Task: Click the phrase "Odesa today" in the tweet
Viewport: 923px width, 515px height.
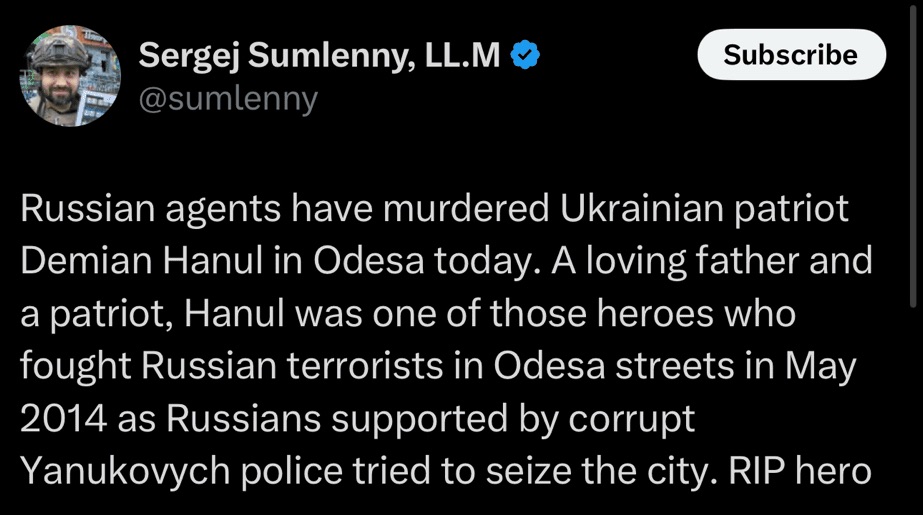Action: pos(410,261)
